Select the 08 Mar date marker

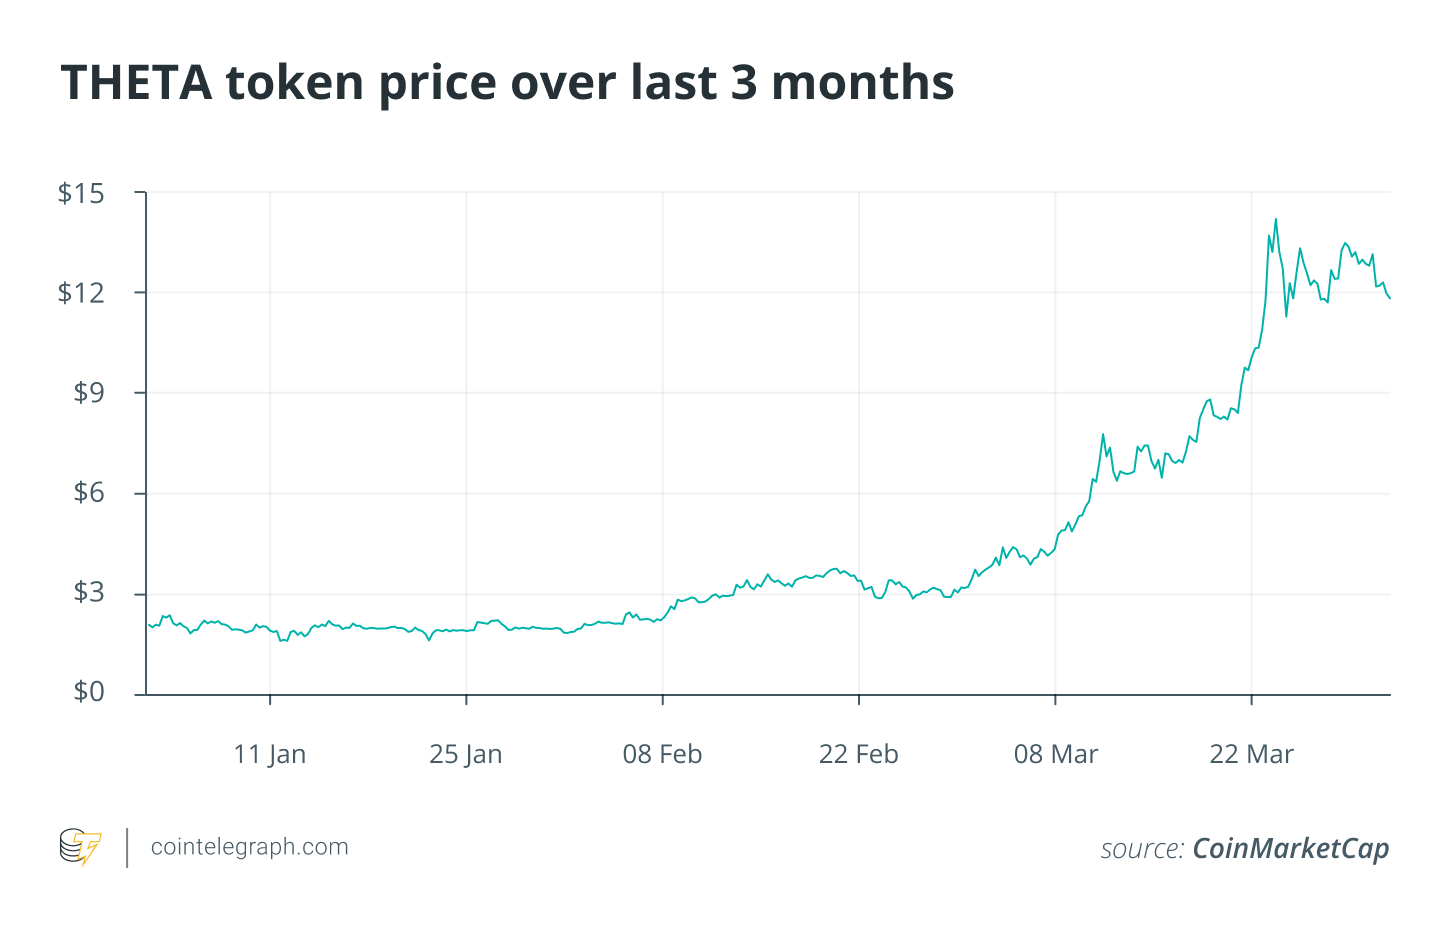click(x=1056, y=754)
